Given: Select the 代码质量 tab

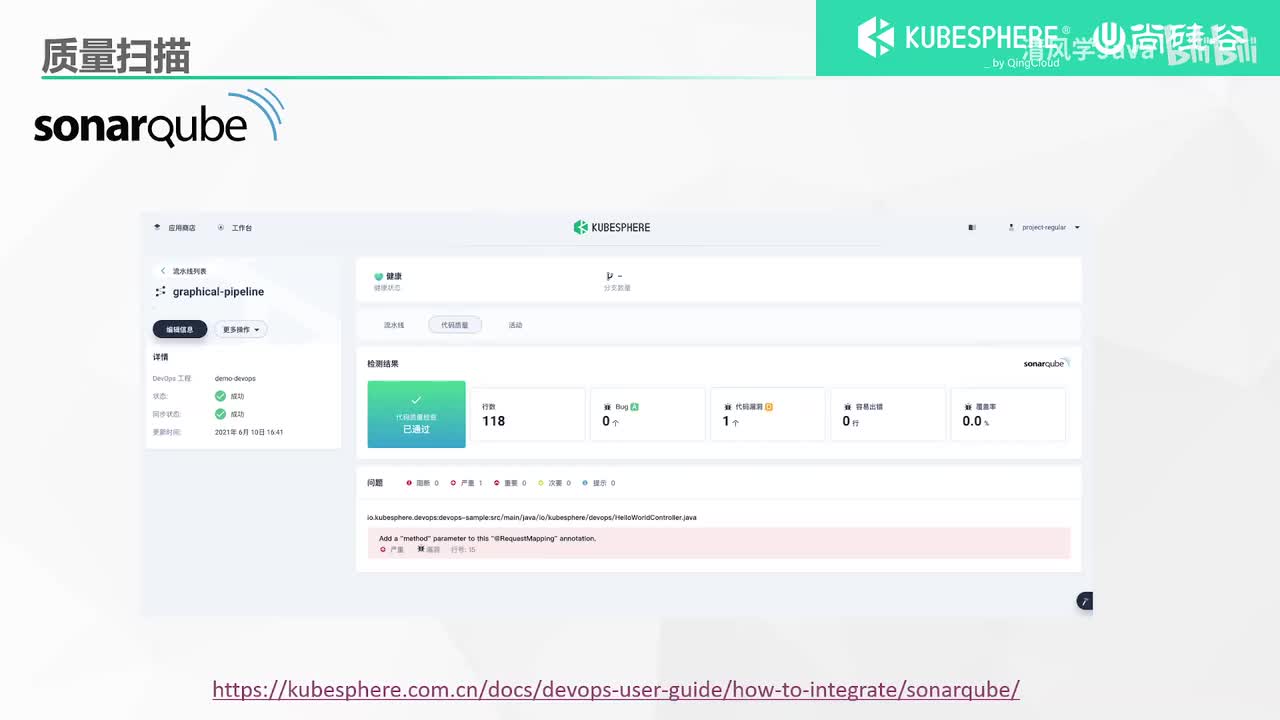Looking at the screenshot, I should point(455,325).
